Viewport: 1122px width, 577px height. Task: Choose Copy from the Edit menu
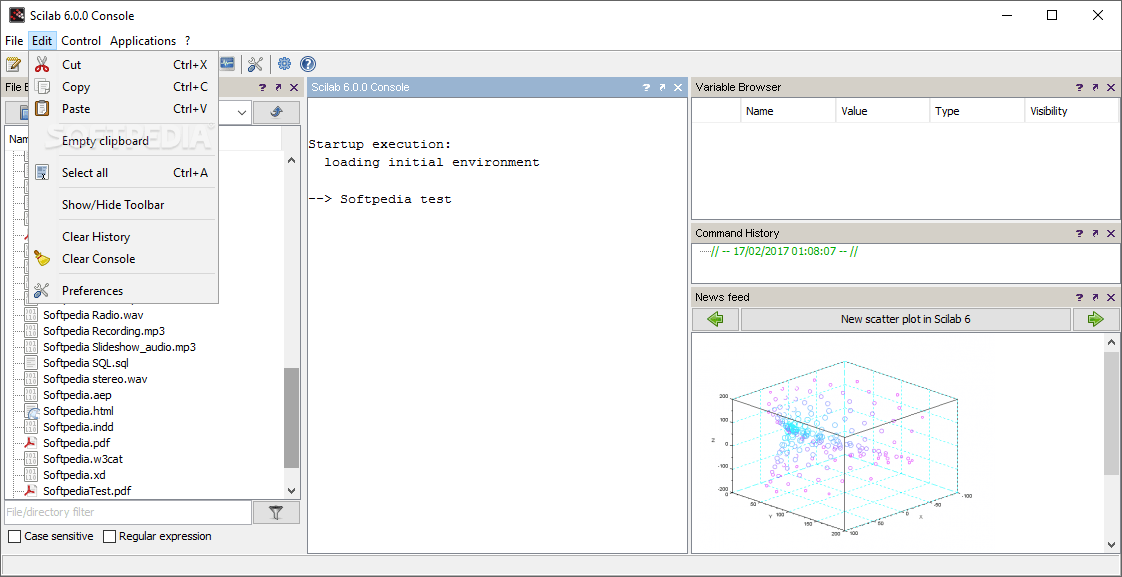click(123, 87)
